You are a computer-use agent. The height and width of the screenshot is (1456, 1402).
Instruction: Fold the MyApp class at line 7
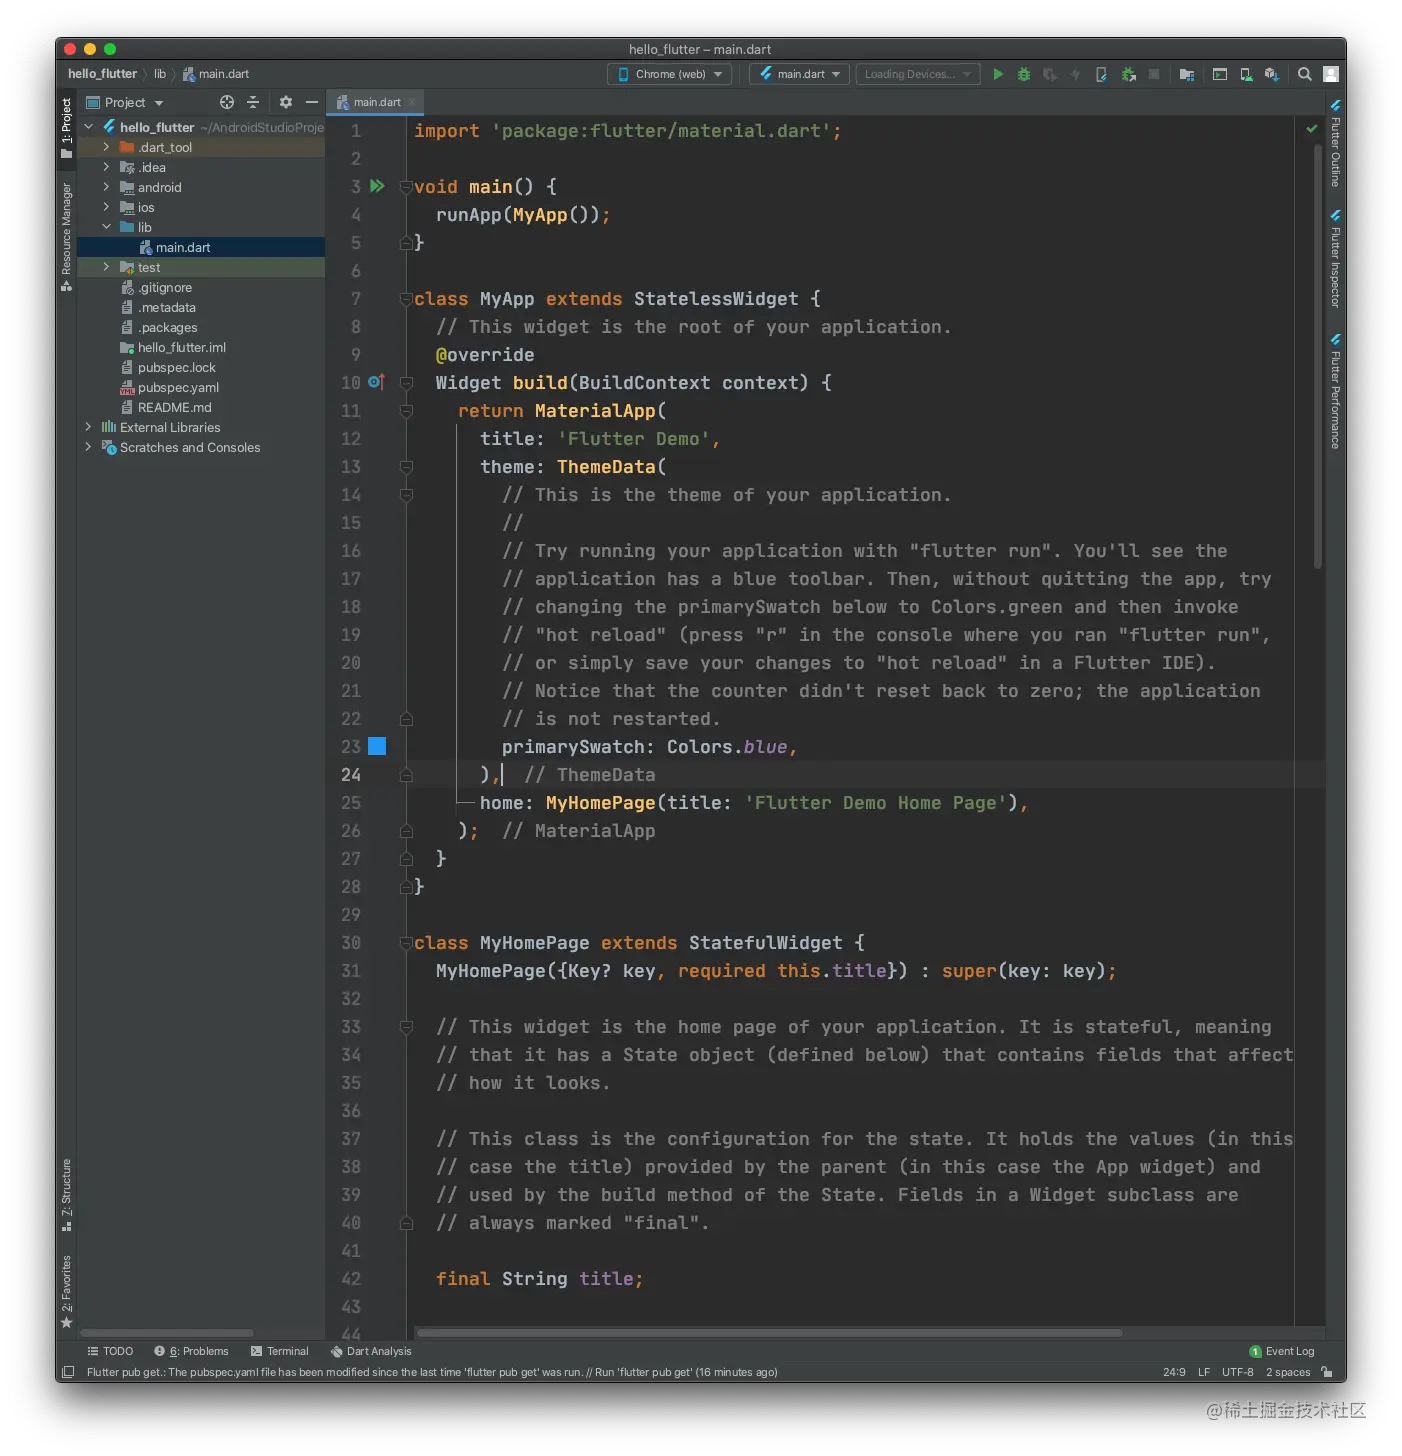[406, 298]
